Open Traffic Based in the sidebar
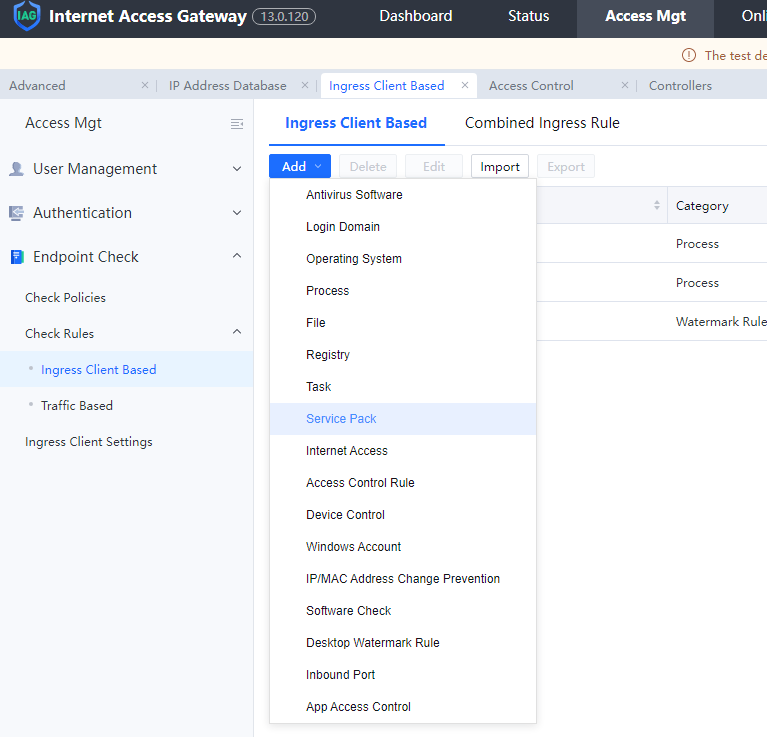The width and height of the screenshot is (767, 737). coord(76,406)
